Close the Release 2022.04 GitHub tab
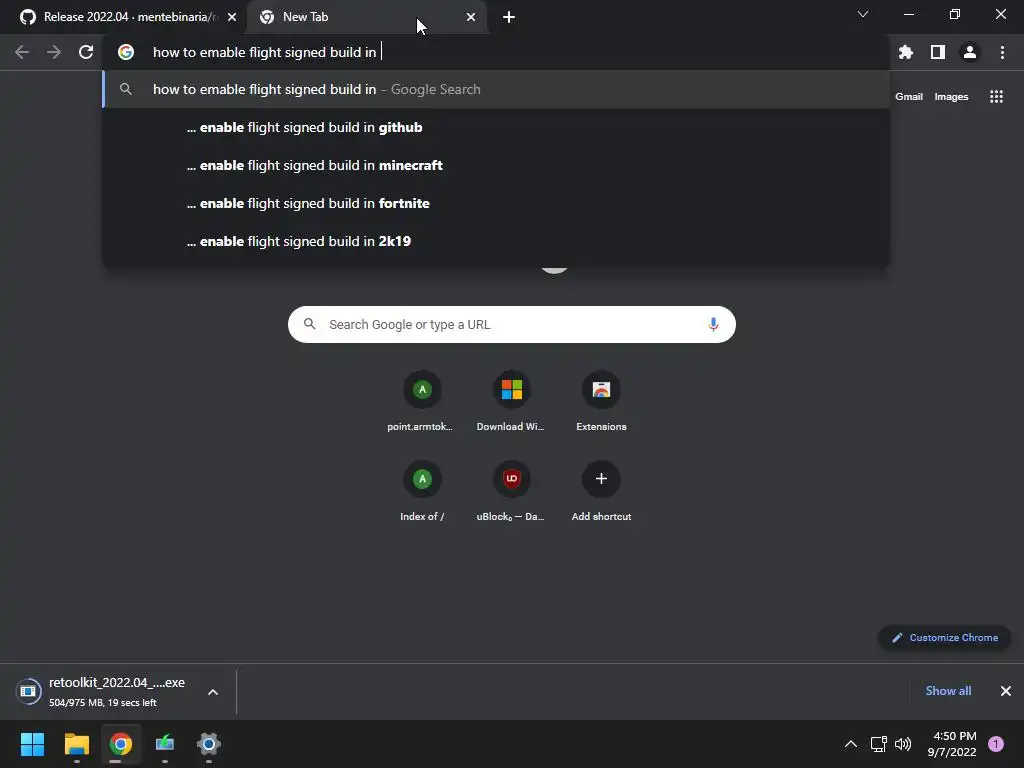The image size is (1024, 768). pos(232,17)
